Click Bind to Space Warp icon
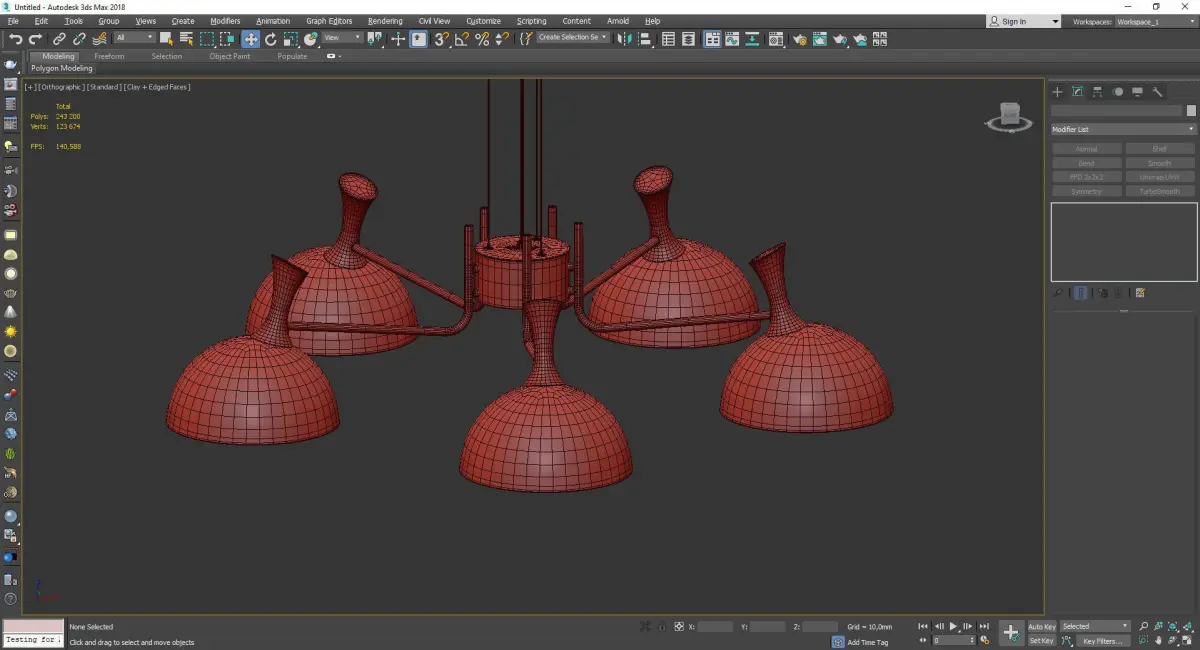Screen dimensions: 1200x650 point(100,39)
